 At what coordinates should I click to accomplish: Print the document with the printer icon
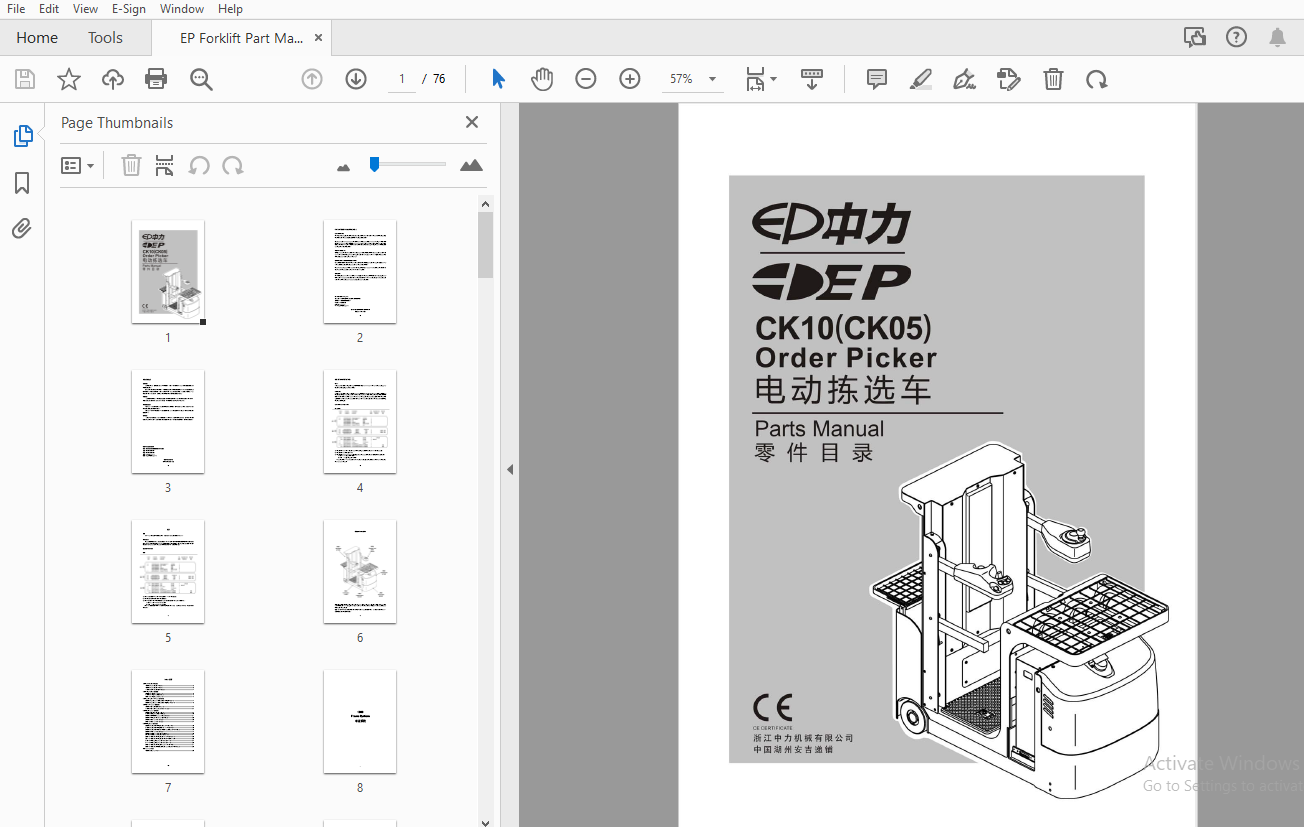tap(156, 79)
